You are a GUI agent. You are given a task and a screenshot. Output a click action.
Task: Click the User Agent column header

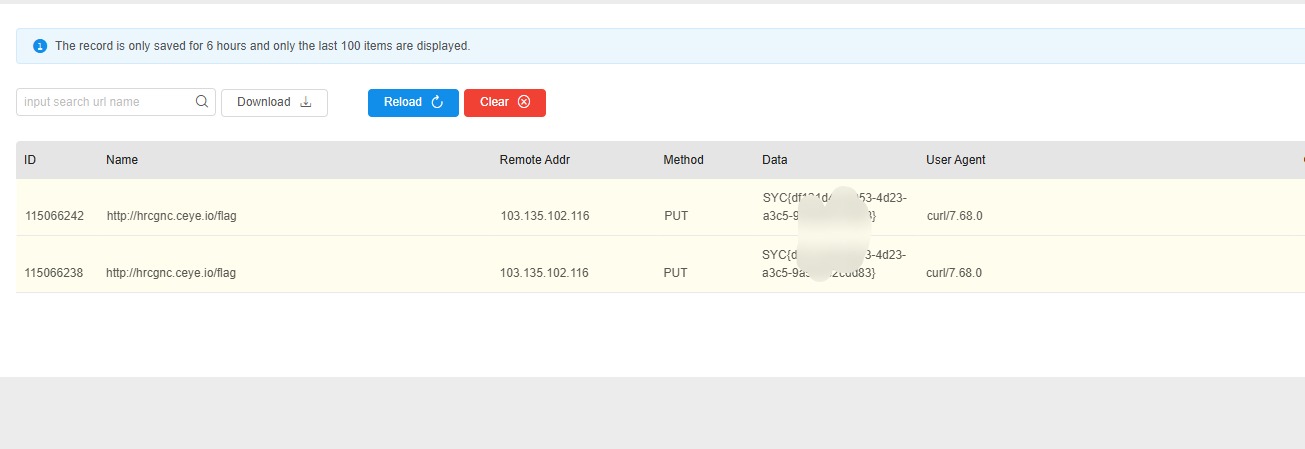coord(955,160)
